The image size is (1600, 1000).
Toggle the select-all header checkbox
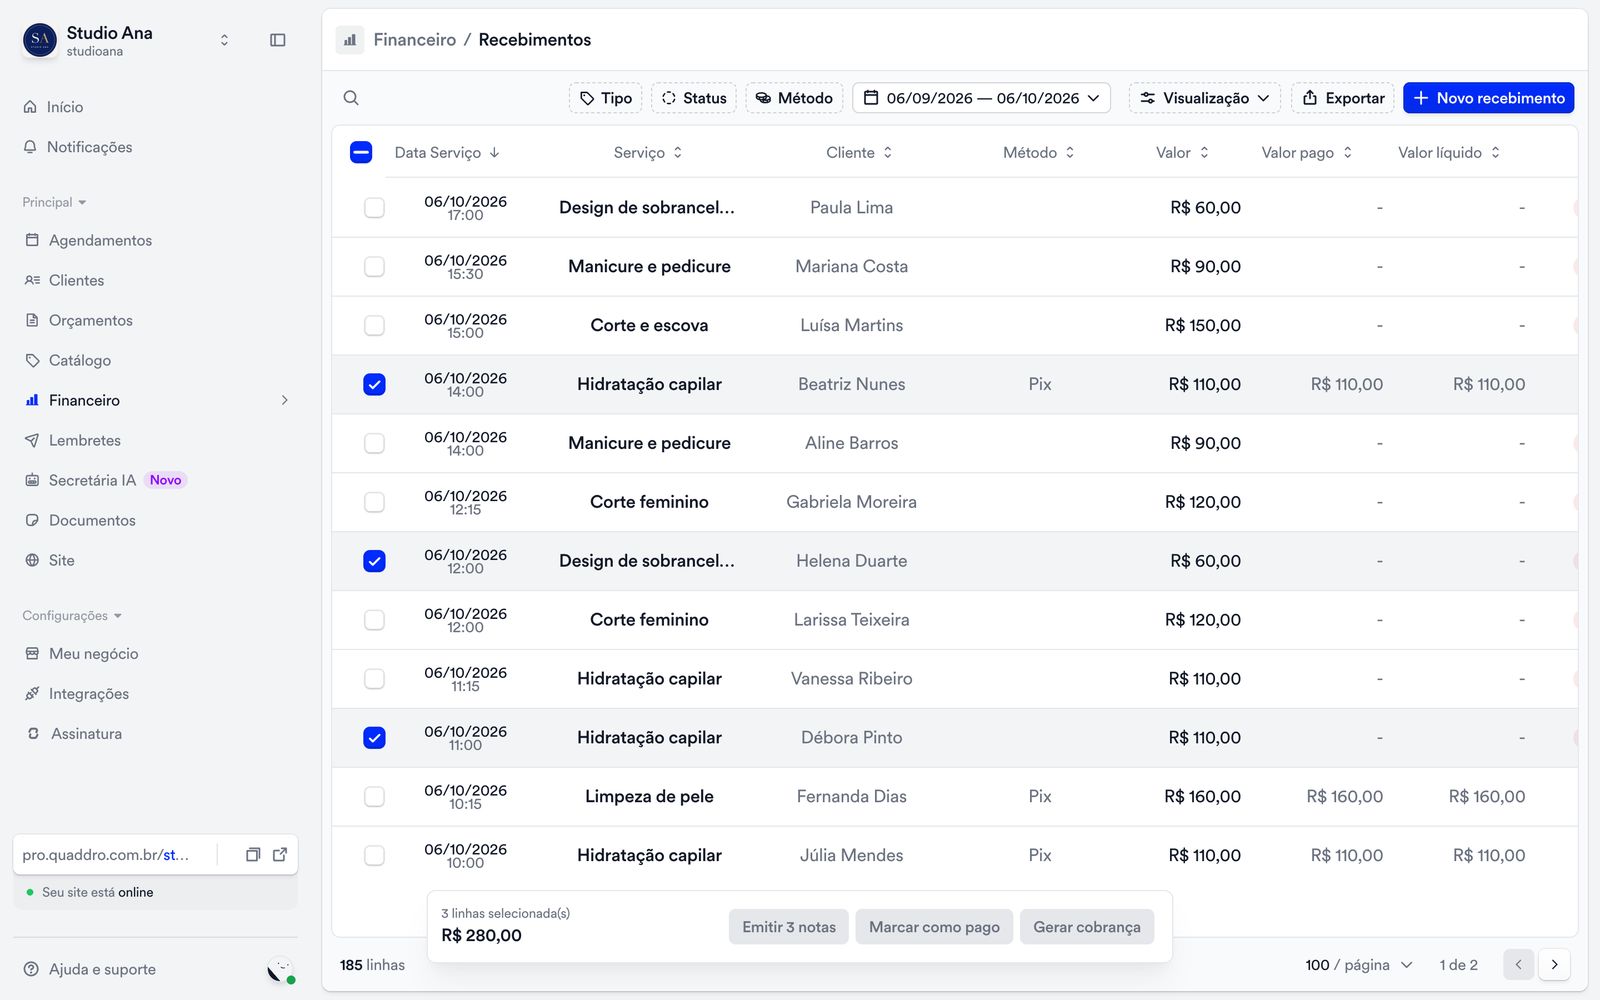pos(361,152)
